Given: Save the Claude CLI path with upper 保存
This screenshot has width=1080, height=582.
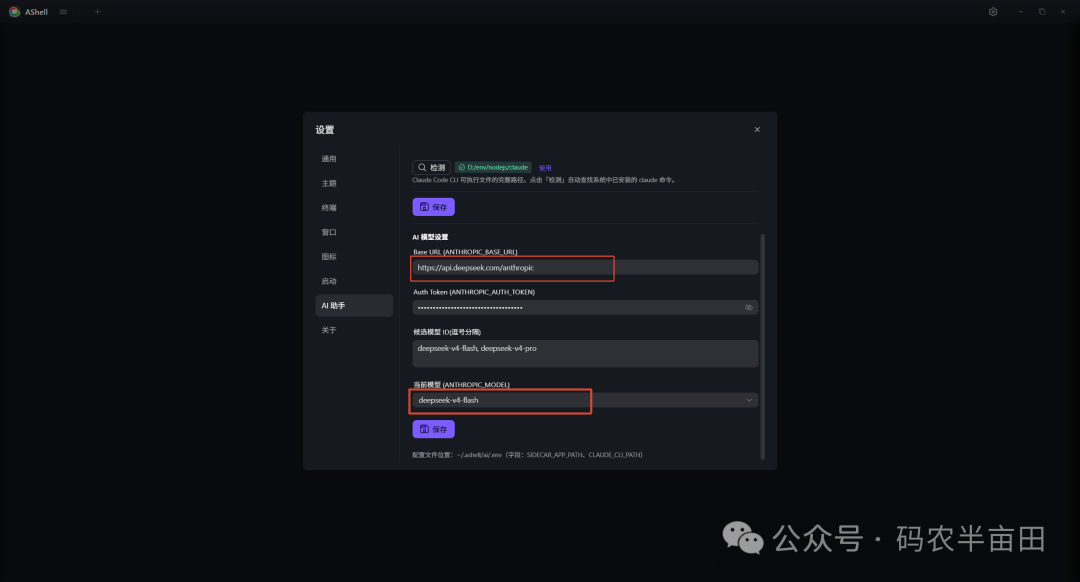Looking at the screenshot, I should point(433,207).
